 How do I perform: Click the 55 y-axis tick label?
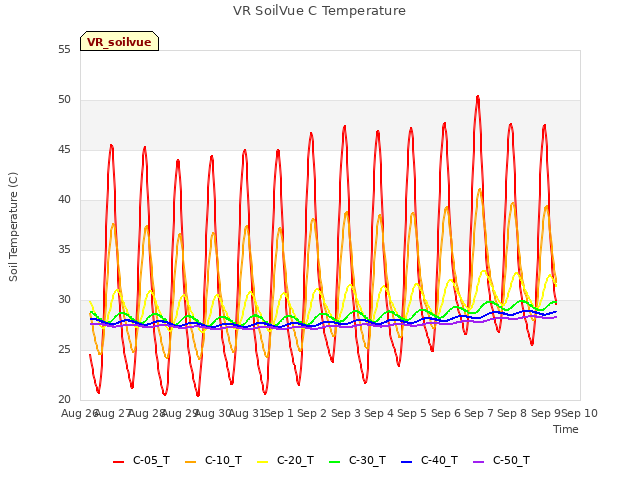[64, 50]
